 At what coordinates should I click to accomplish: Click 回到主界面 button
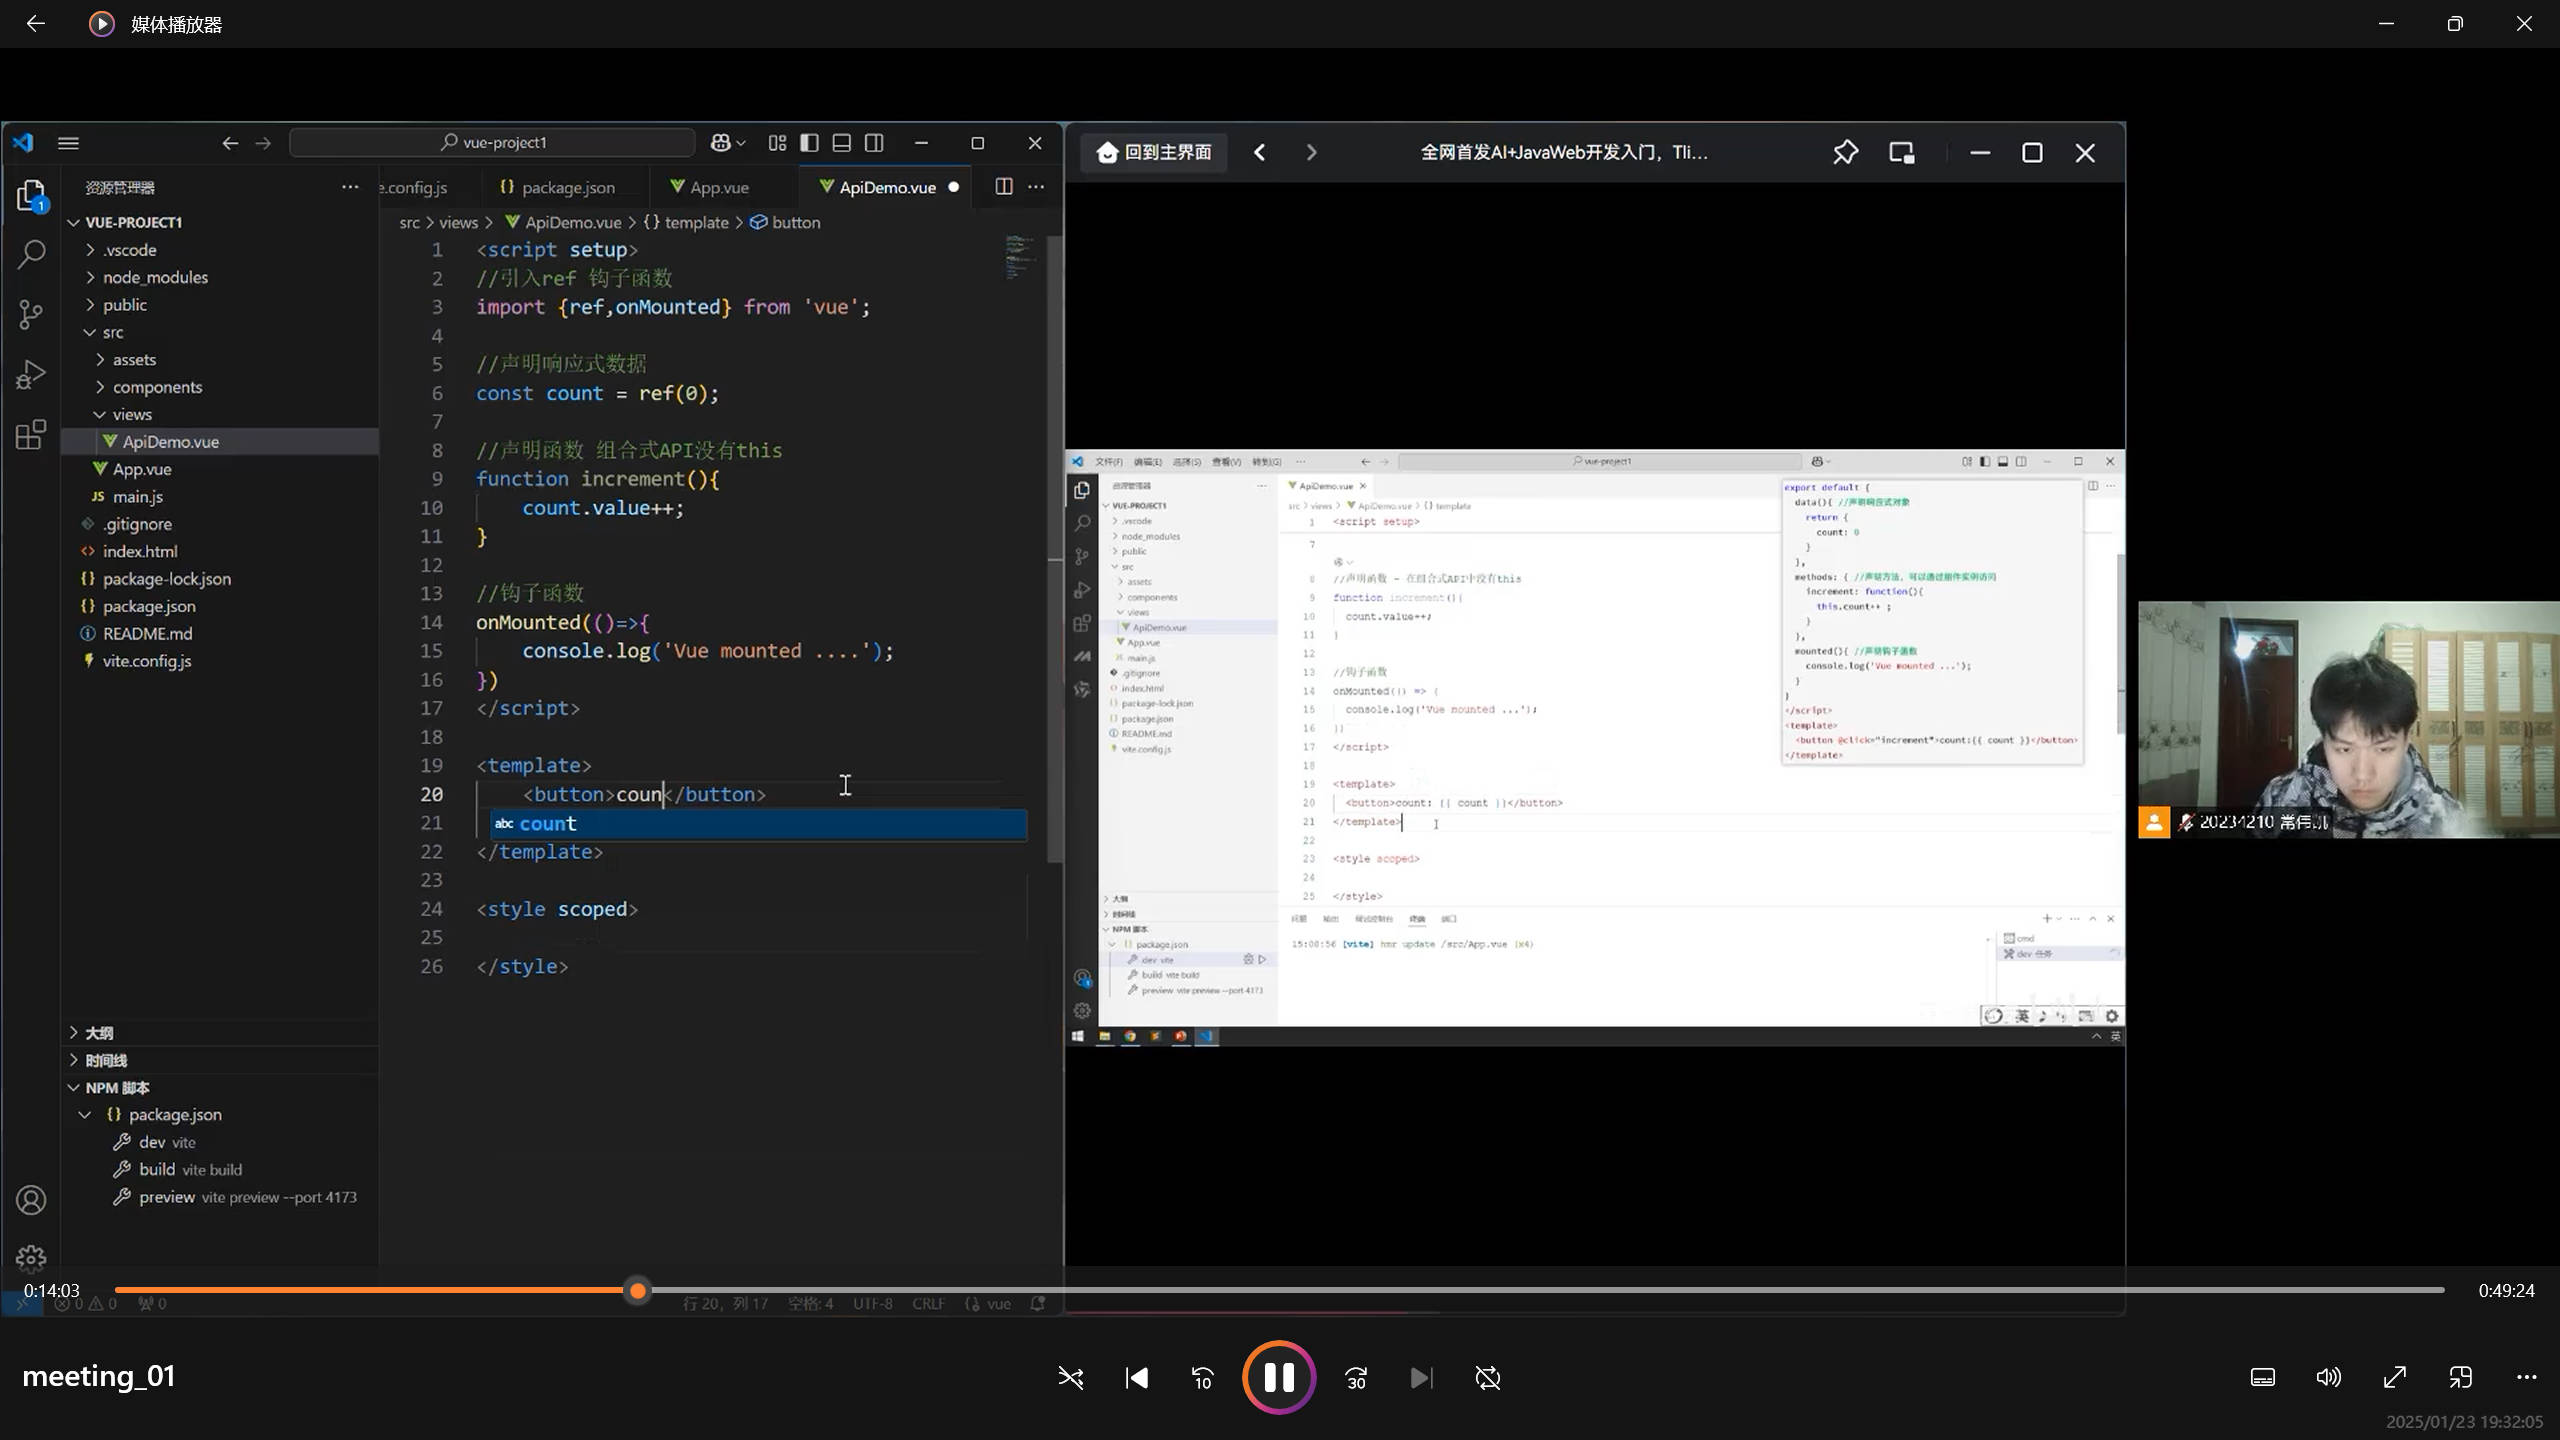pos(1154,152)
